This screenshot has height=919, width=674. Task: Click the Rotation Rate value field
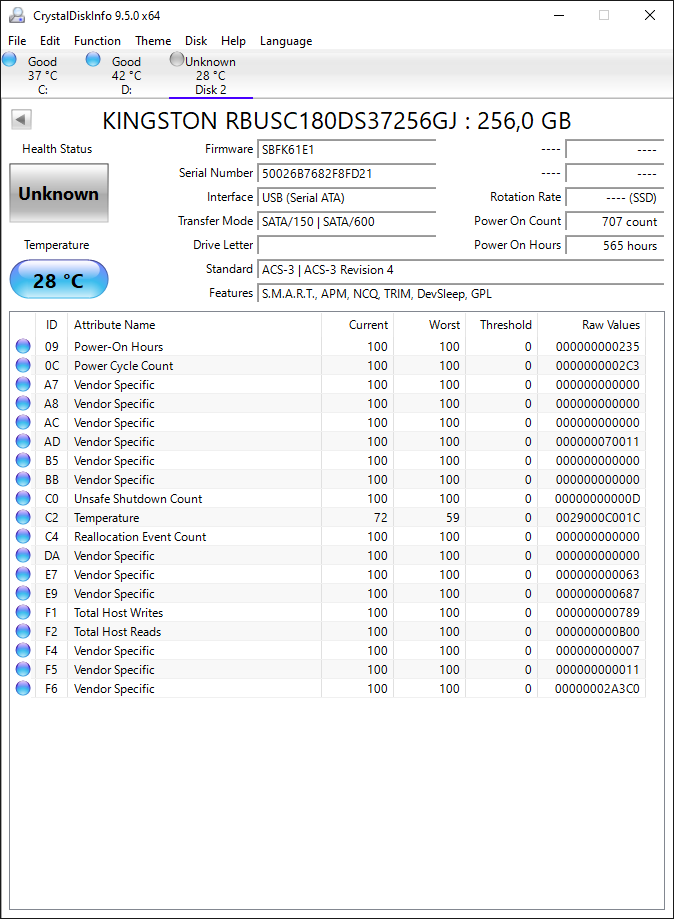coord(614,198)
